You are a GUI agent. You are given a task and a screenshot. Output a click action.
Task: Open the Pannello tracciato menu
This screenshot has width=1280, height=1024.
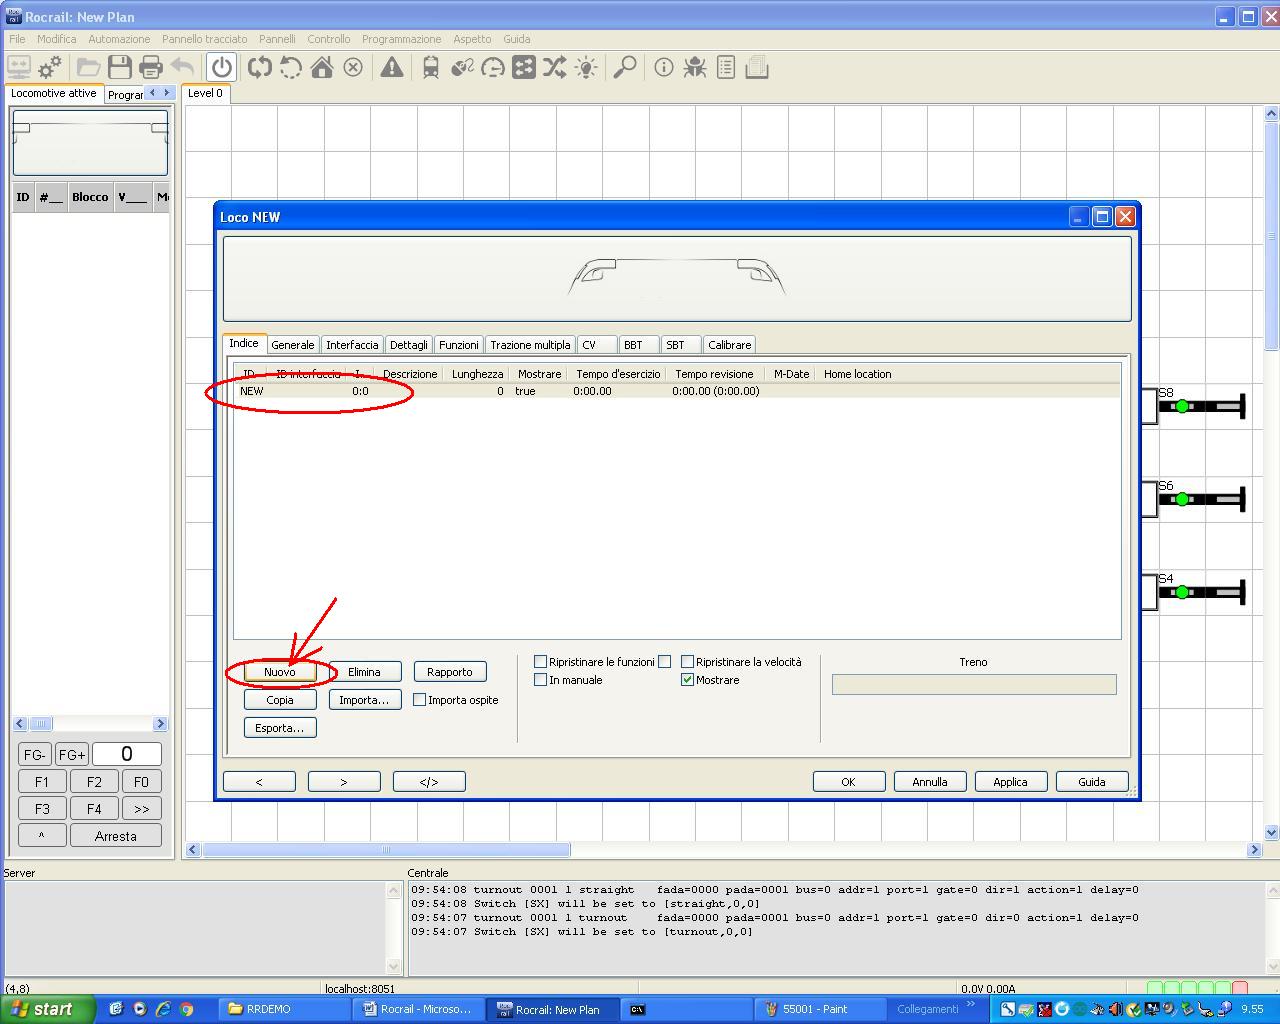pos(204,39)
